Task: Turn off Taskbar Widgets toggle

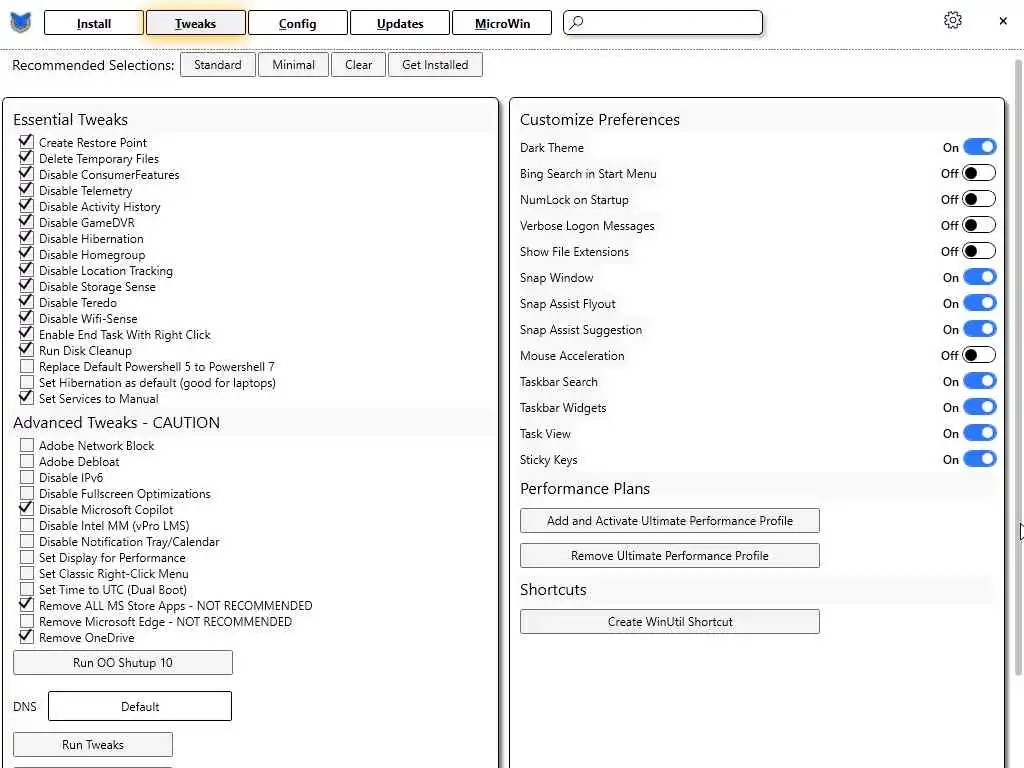Action: pos(980,407)
